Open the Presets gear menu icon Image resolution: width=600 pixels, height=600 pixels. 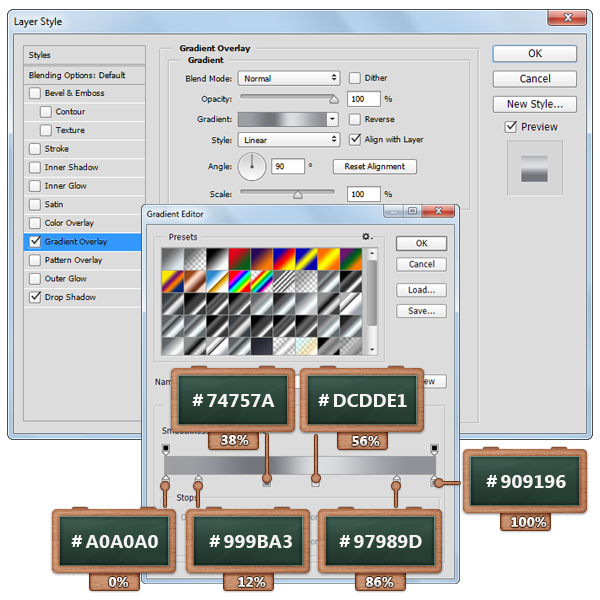click(367, 237)
